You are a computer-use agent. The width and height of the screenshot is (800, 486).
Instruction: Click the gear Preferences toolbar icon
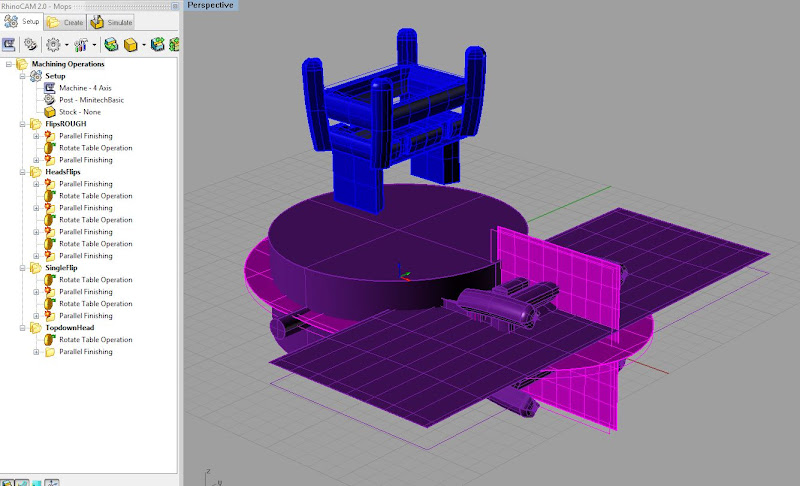(x=52, y=45)
